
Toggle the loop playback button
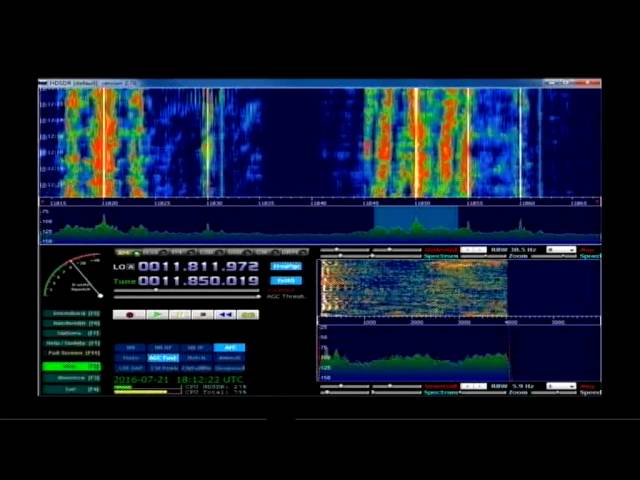click(248, 315)
